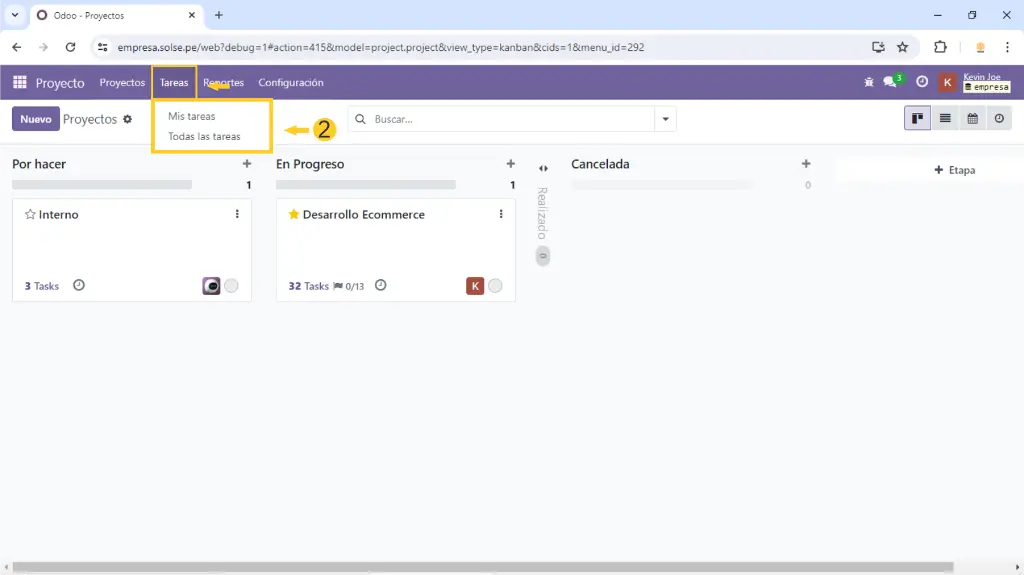This screenshot has width=1024, height=575.
Task: Click the Por hacer column progress bar
Action: [102, 185]
